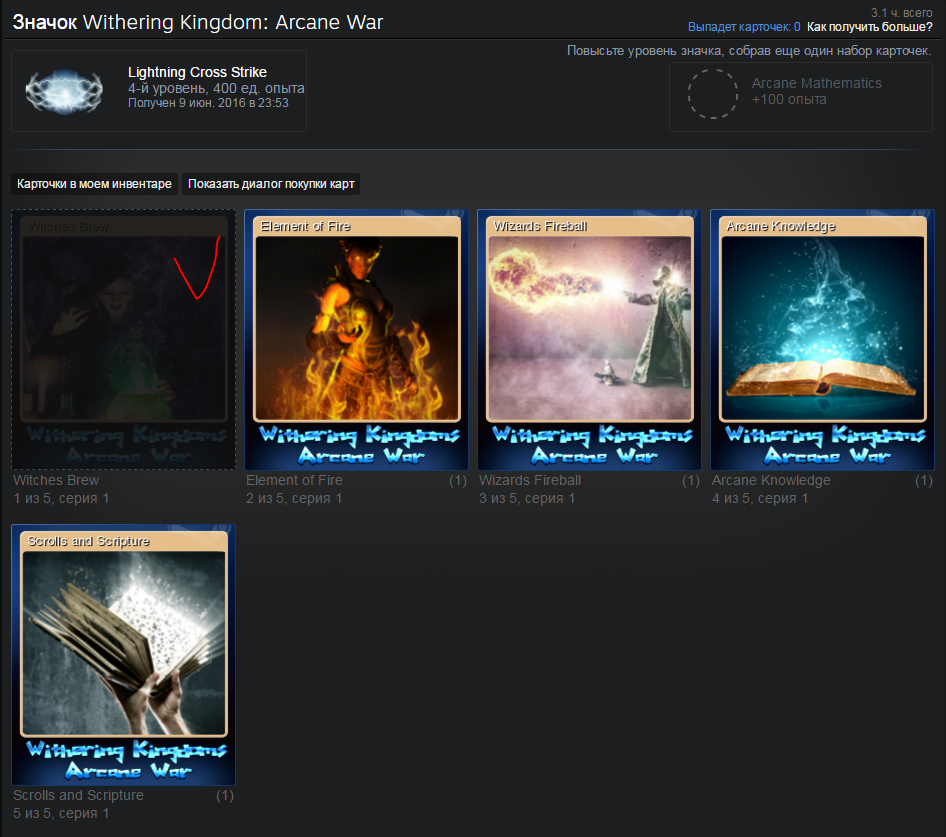Click 'Arcane Mathematics' next badge title
Image resolution: width=946 pixels, height=837 pixels.
click(816, 83)
